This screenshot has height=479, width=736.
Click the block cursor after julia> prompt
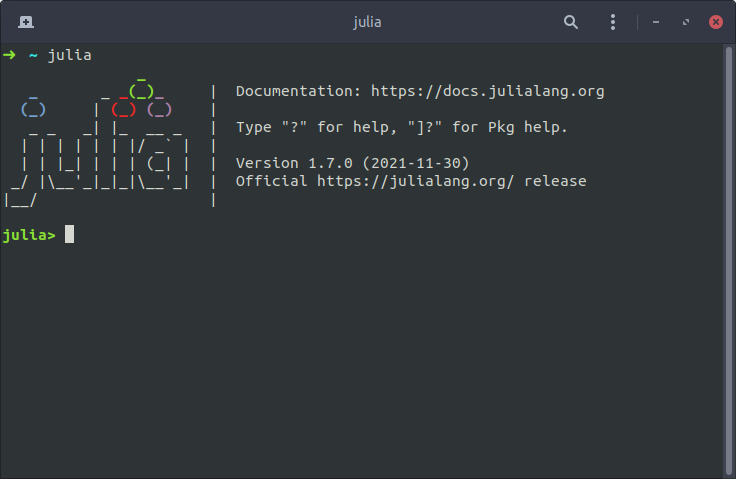(x=69, y=234)
